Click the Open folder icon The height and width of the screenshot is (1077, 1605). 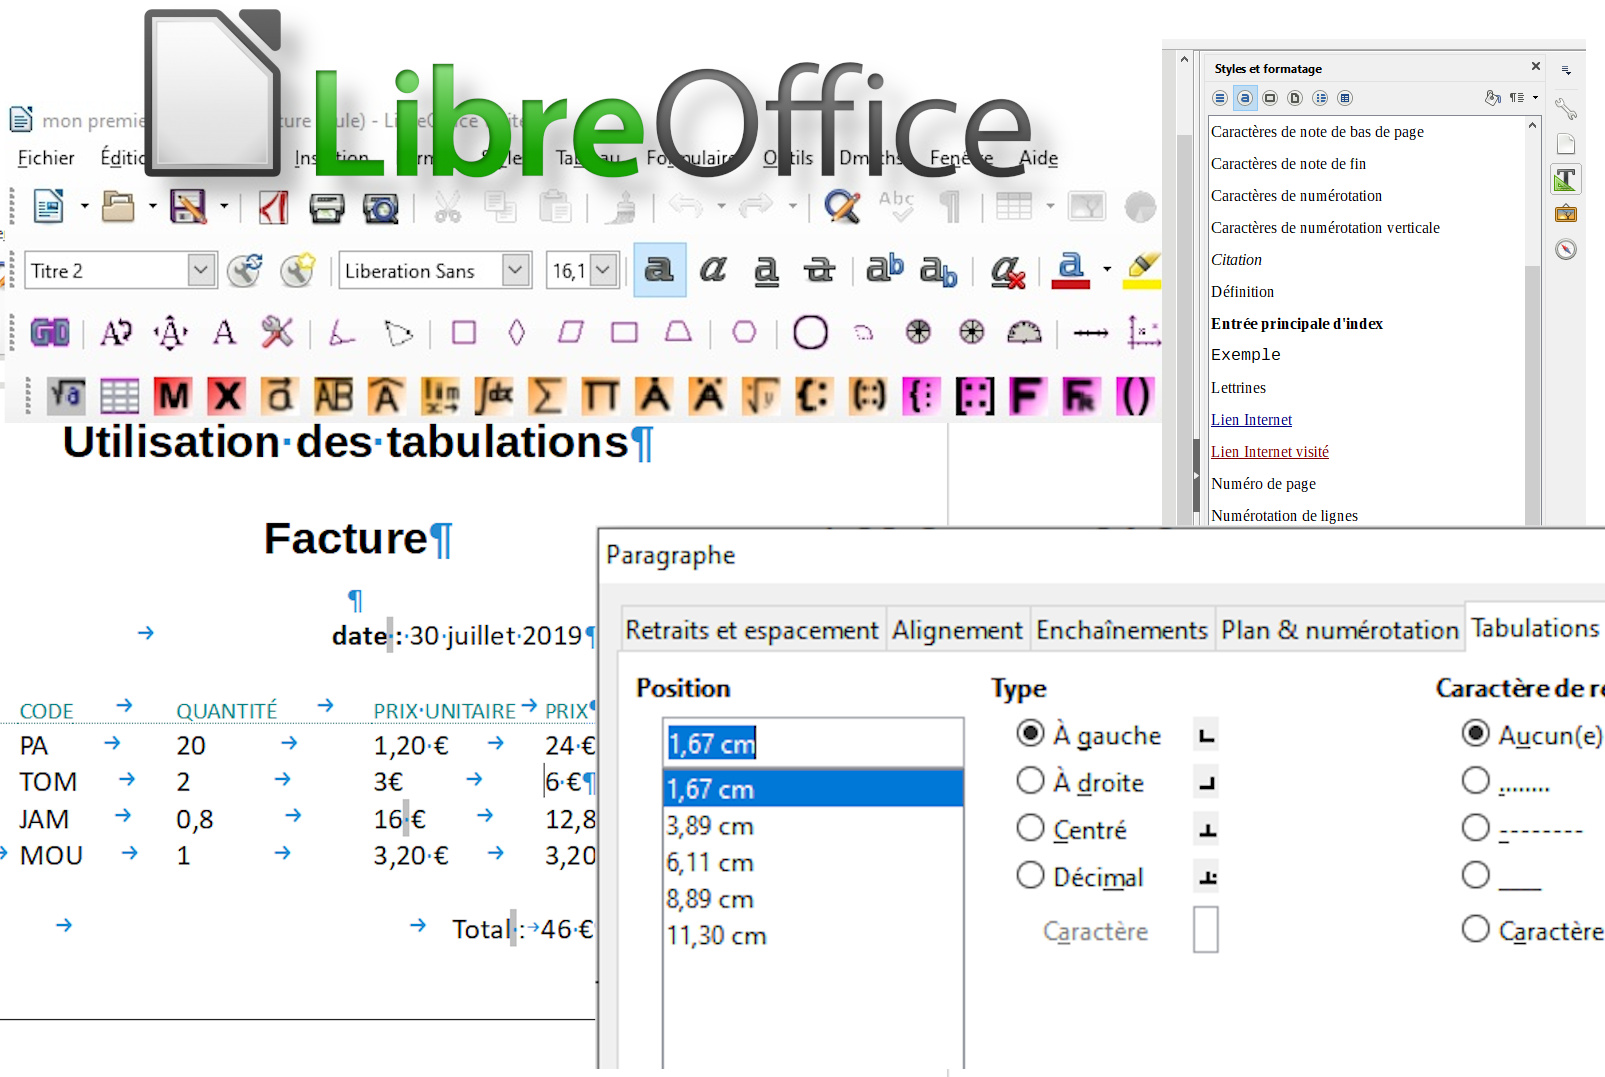(118, 207)
